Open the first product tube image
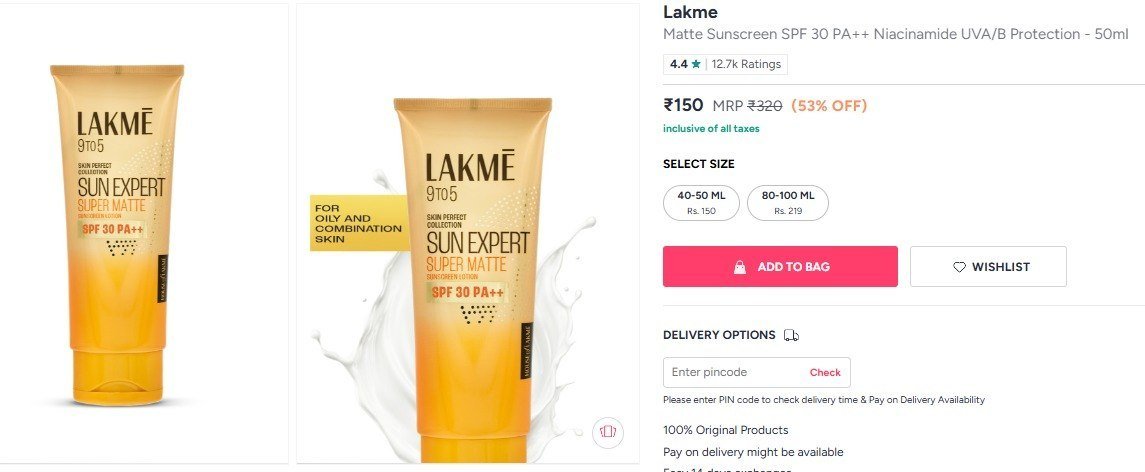 144,234
